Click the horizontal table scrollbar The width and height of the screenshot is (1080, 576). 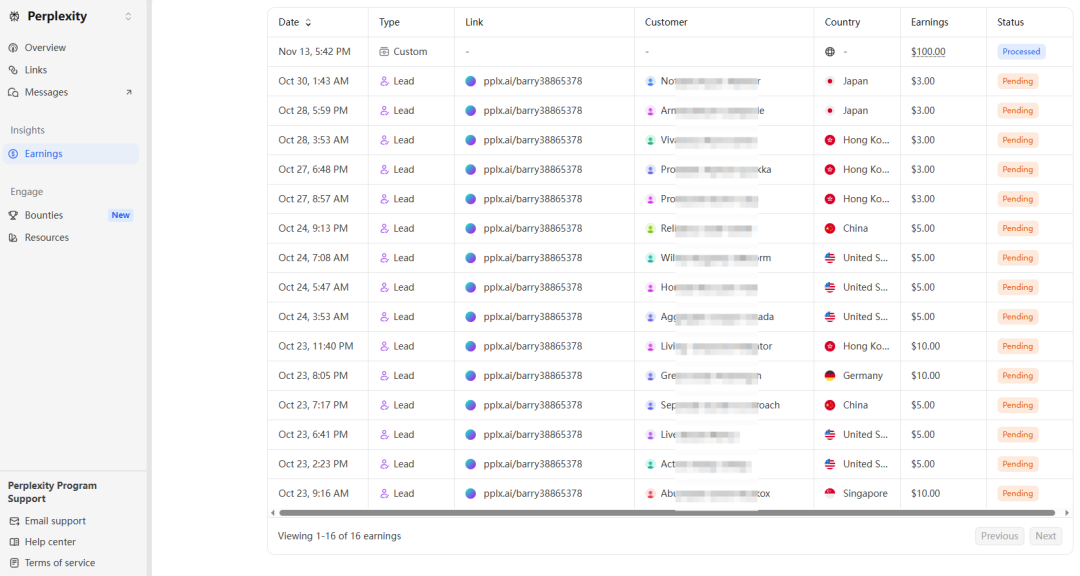coord(667,513)
